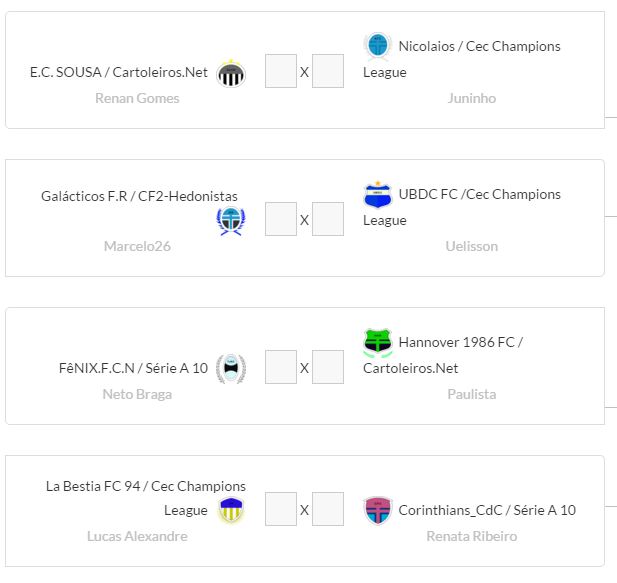Click the Hannover 1986 FC crest
The height and width of the screenshot is (583, 617).
click(x=378, y=342)
